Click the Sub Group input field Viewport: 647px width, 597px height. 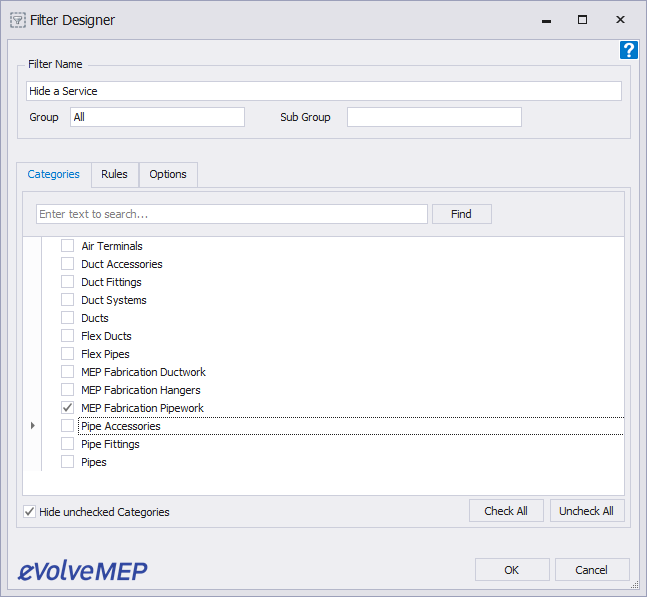tap(434, 117)
